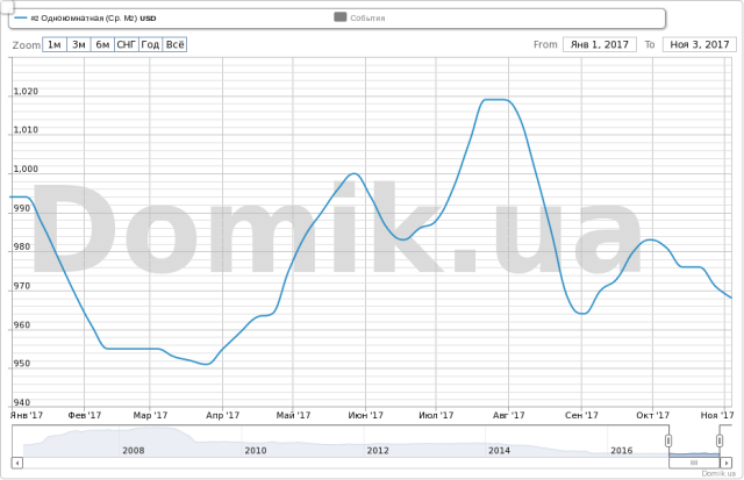Grab the left navigator range handle
The width and height of the screenshot is (744, 480).
click(x=668, y=441)
